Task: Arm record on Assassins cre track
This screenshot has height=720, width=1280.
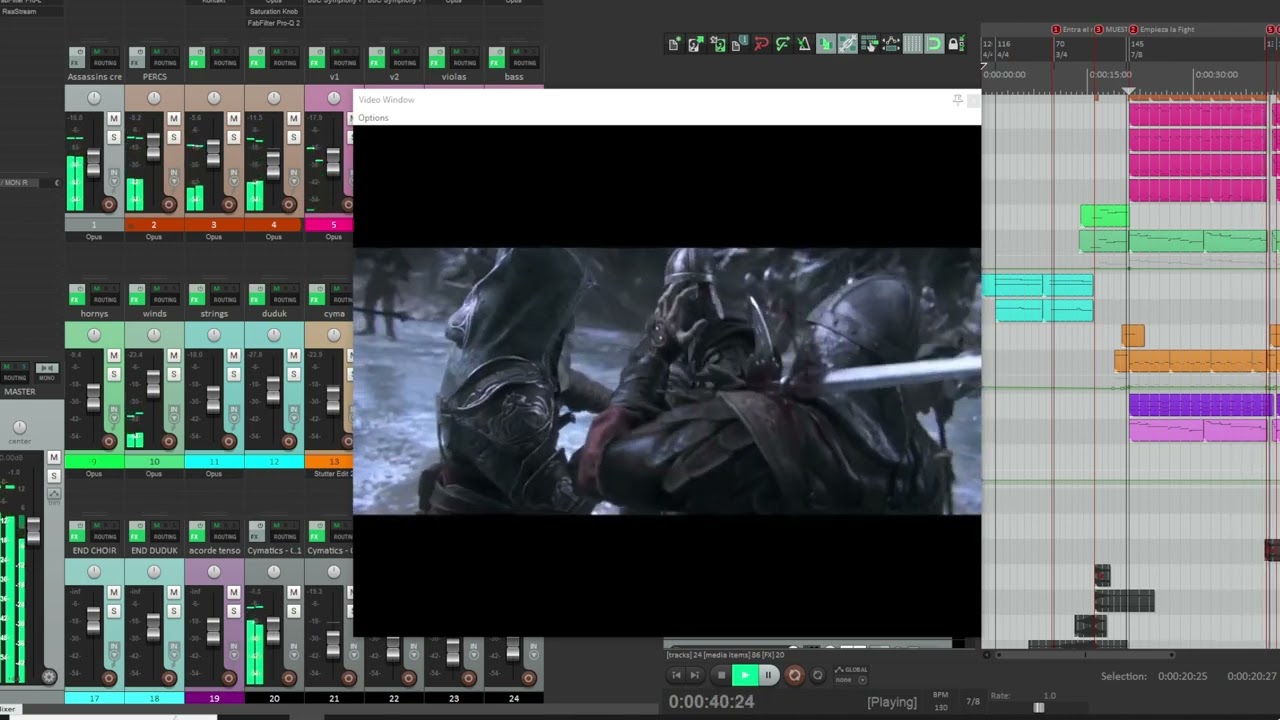Action: [109, 205]
